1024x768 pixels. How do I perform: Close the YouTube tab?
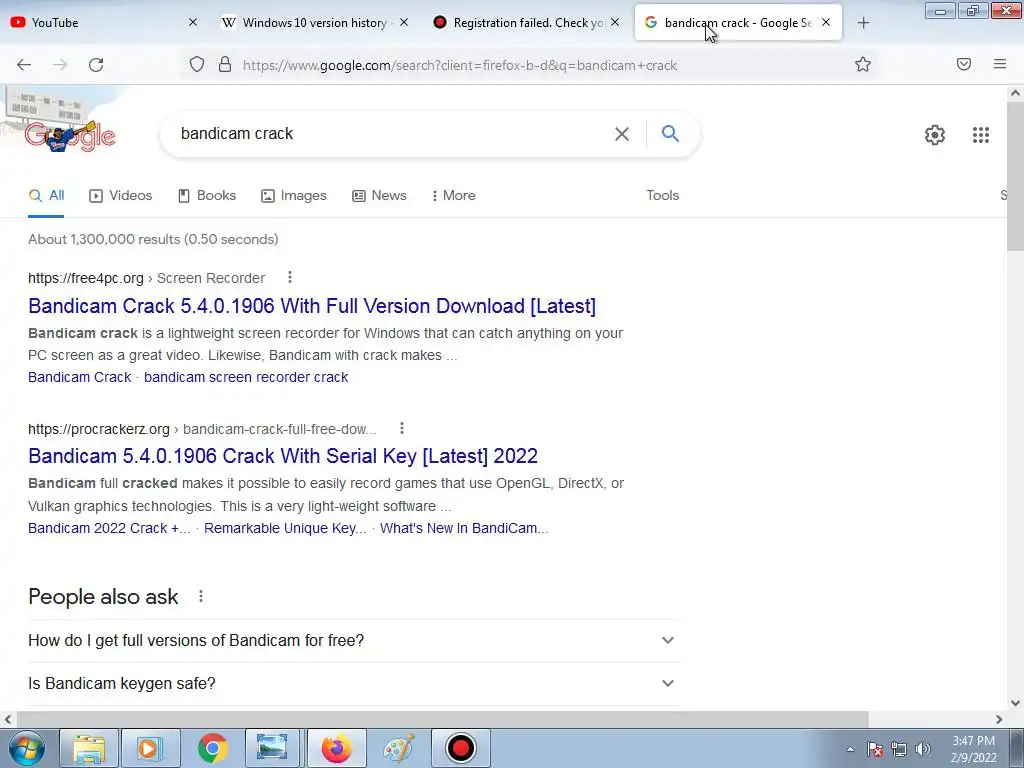pos(193,22)
